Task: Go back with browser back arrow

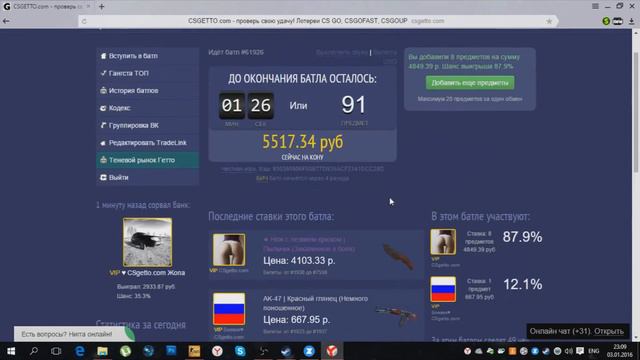Action: pos(6,21)
